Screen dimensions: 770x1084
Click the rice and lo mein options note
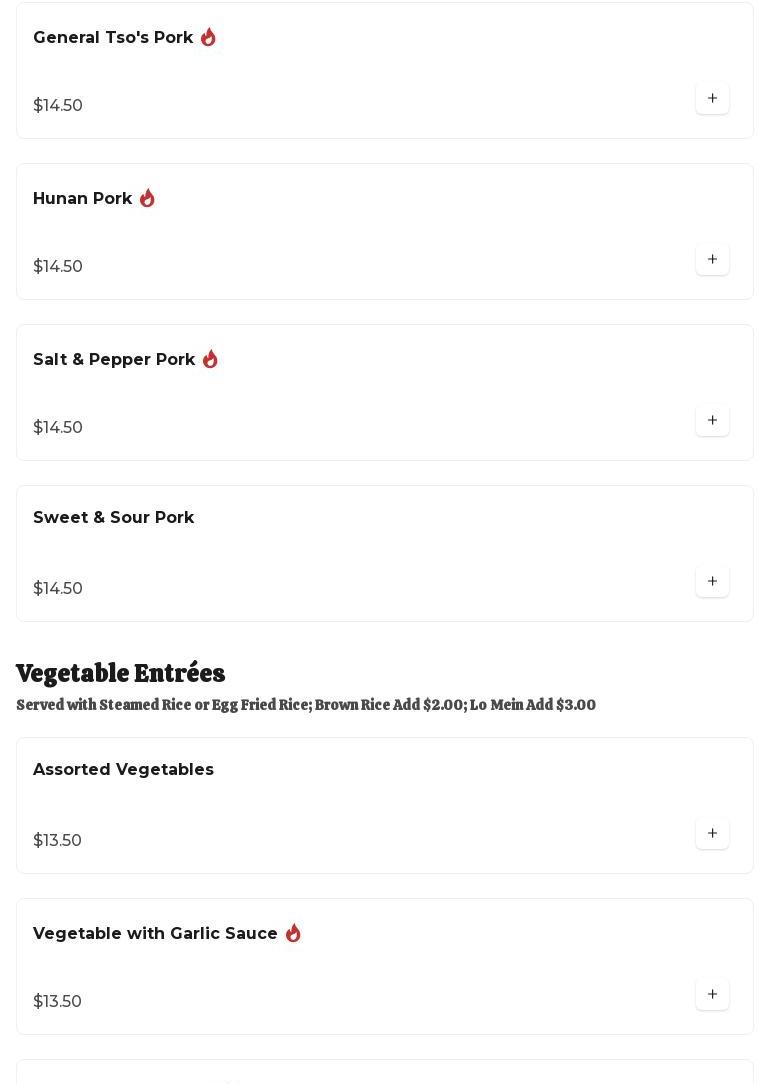[x=306, y=705]
